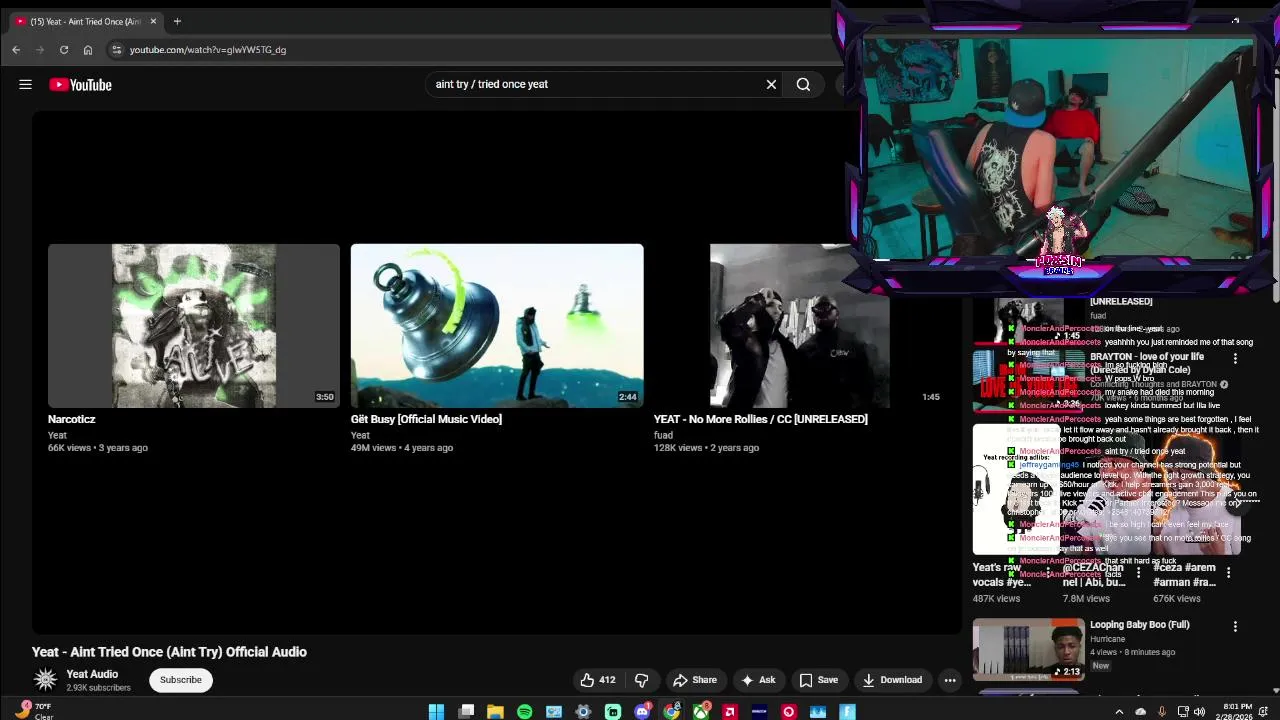
Task: Open the Xbox app from the taskbar
Action: pyautogui.click(x=701, y=712)
